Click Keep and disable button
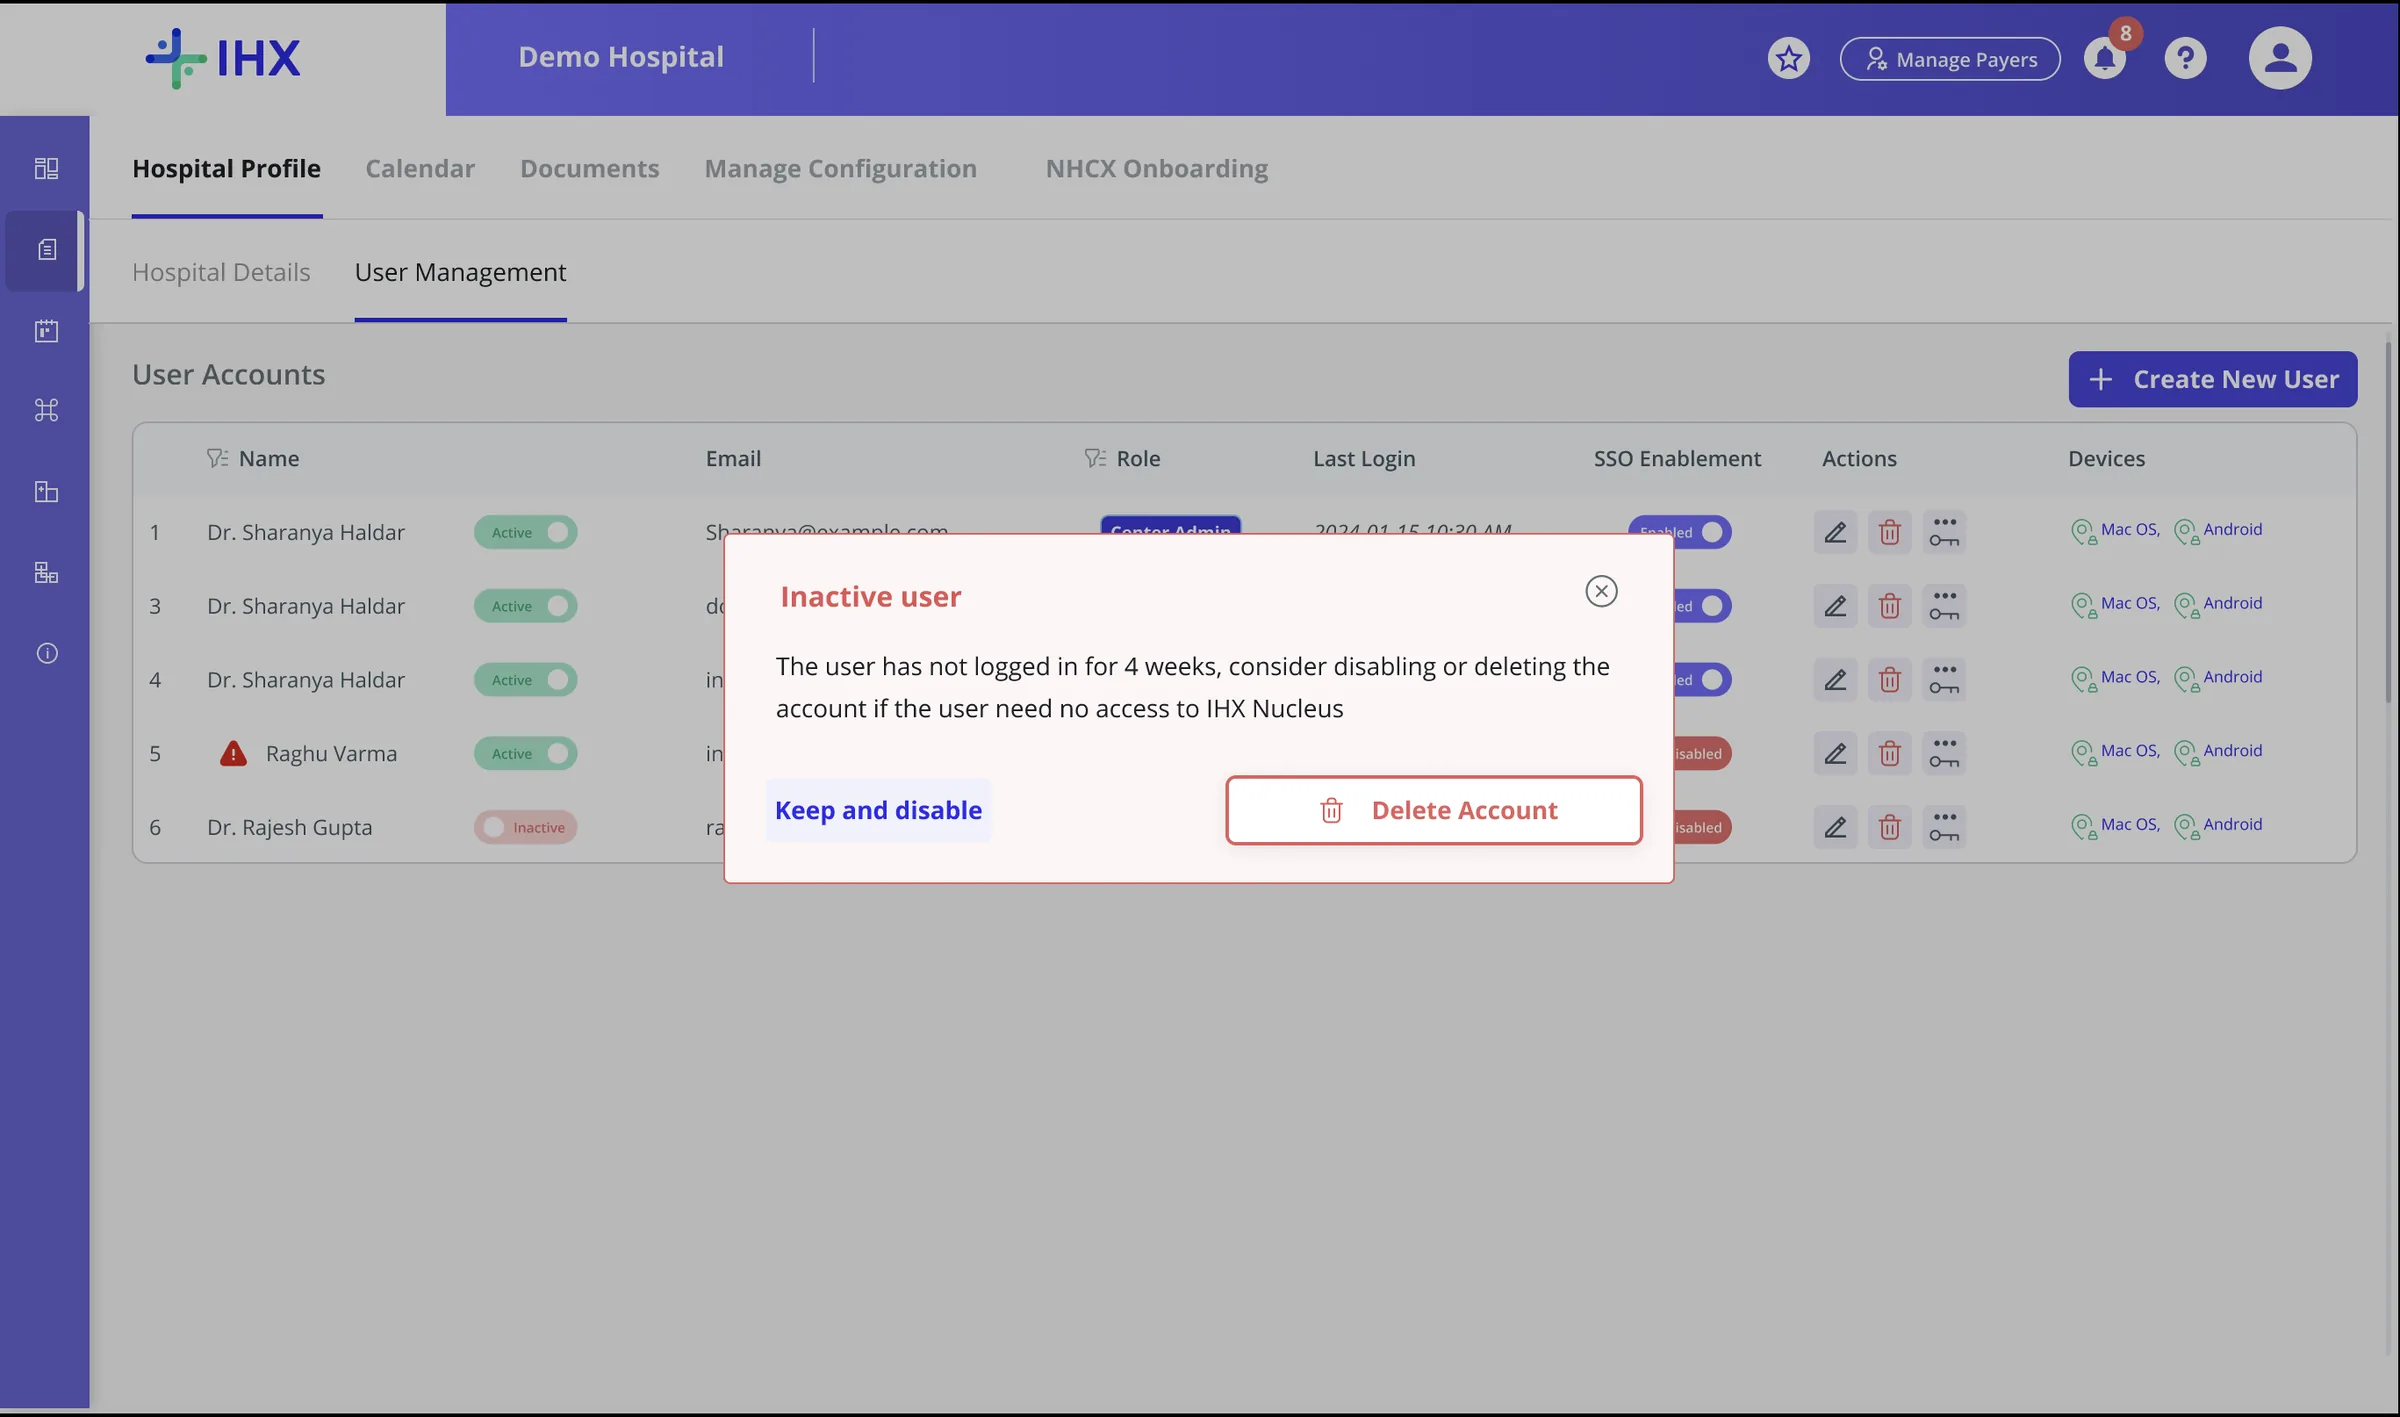The height and width of the screenshot is (1417, 2400). coord(878,810)
